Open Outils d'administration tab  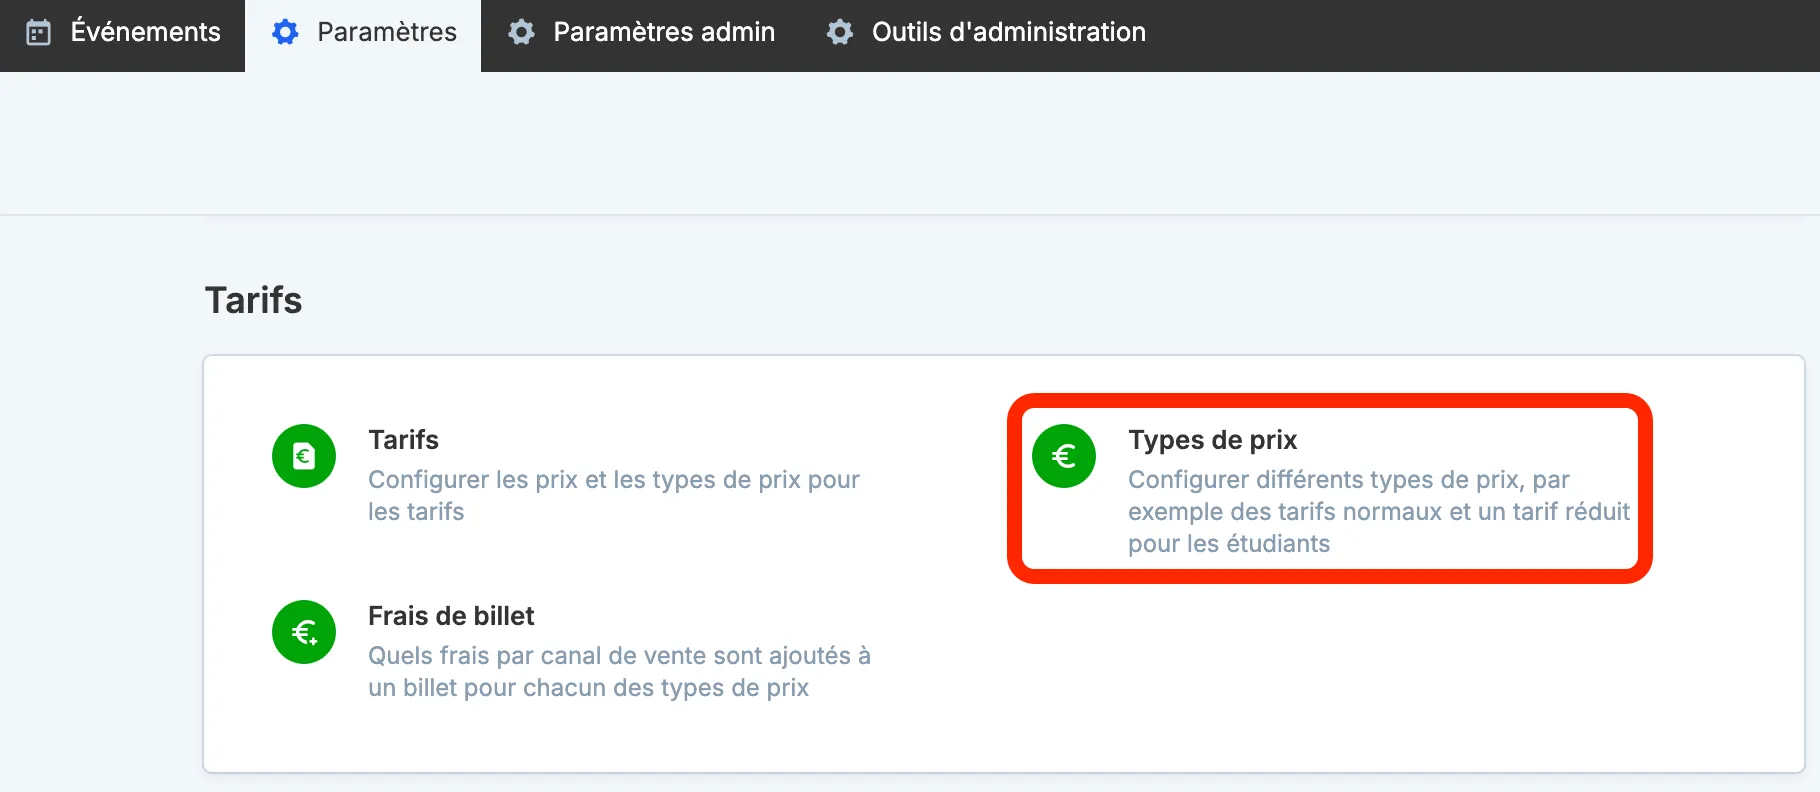pyautogui.click(x=986, y=33)
